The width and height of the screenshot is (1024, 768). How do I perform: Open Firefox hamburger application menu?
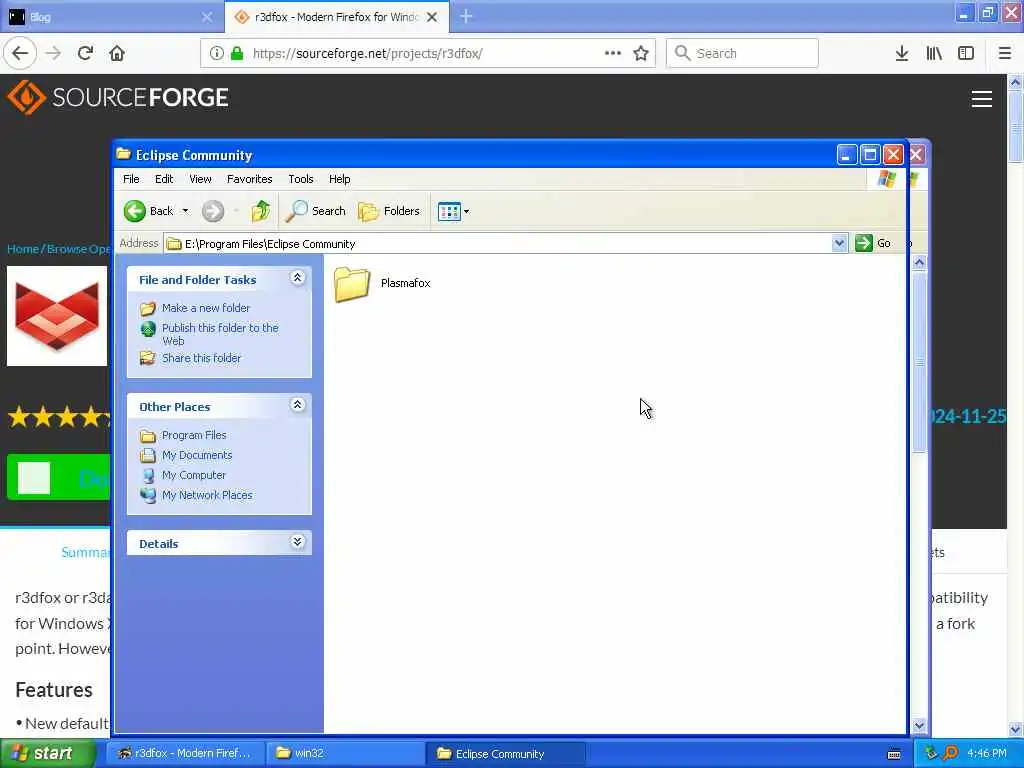point(1004,53)
